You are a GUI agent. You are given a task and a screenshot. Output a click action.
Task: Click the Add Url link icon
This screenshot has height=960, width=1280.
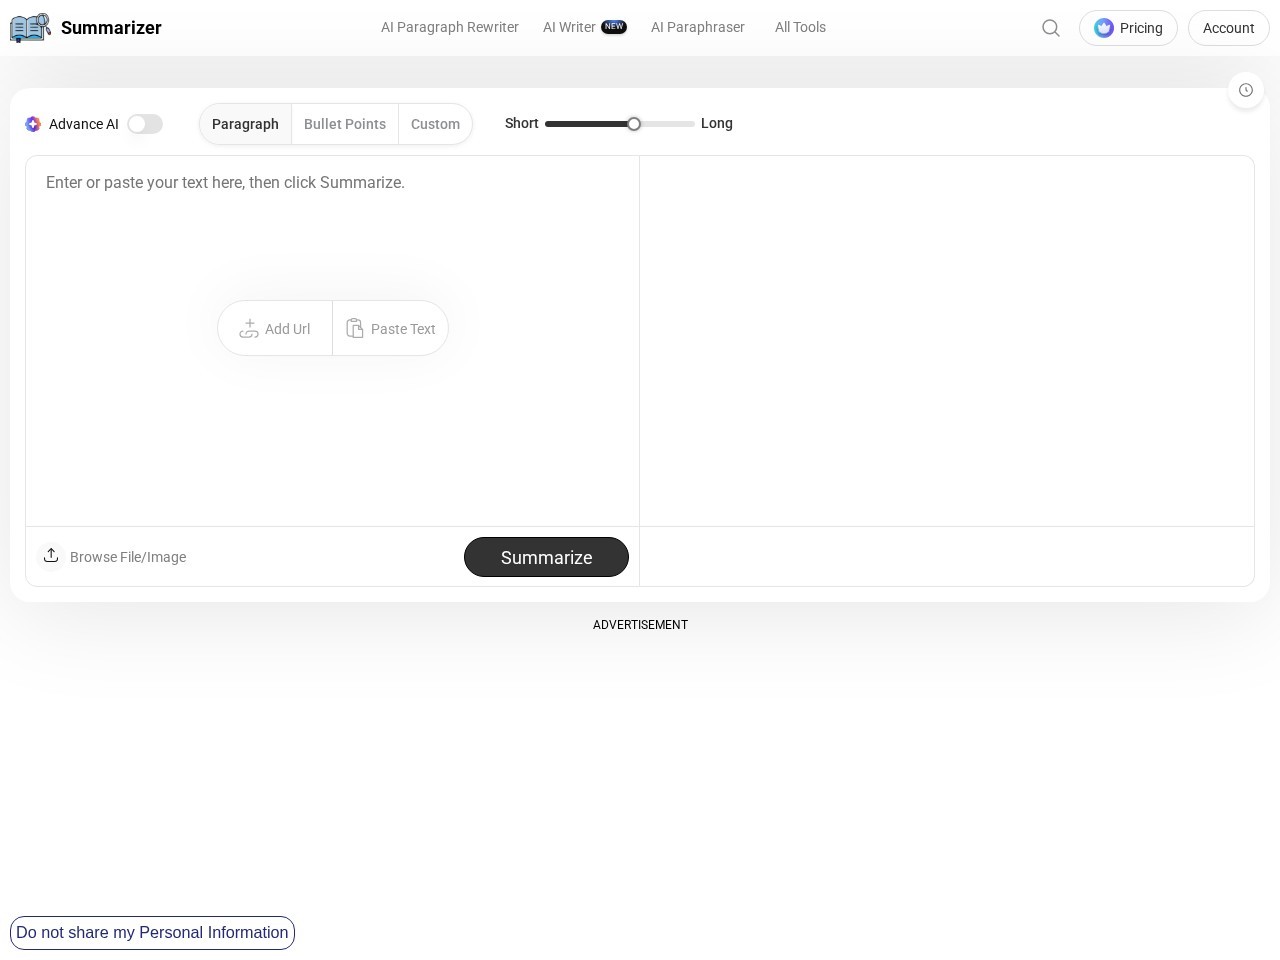[250, 328]
